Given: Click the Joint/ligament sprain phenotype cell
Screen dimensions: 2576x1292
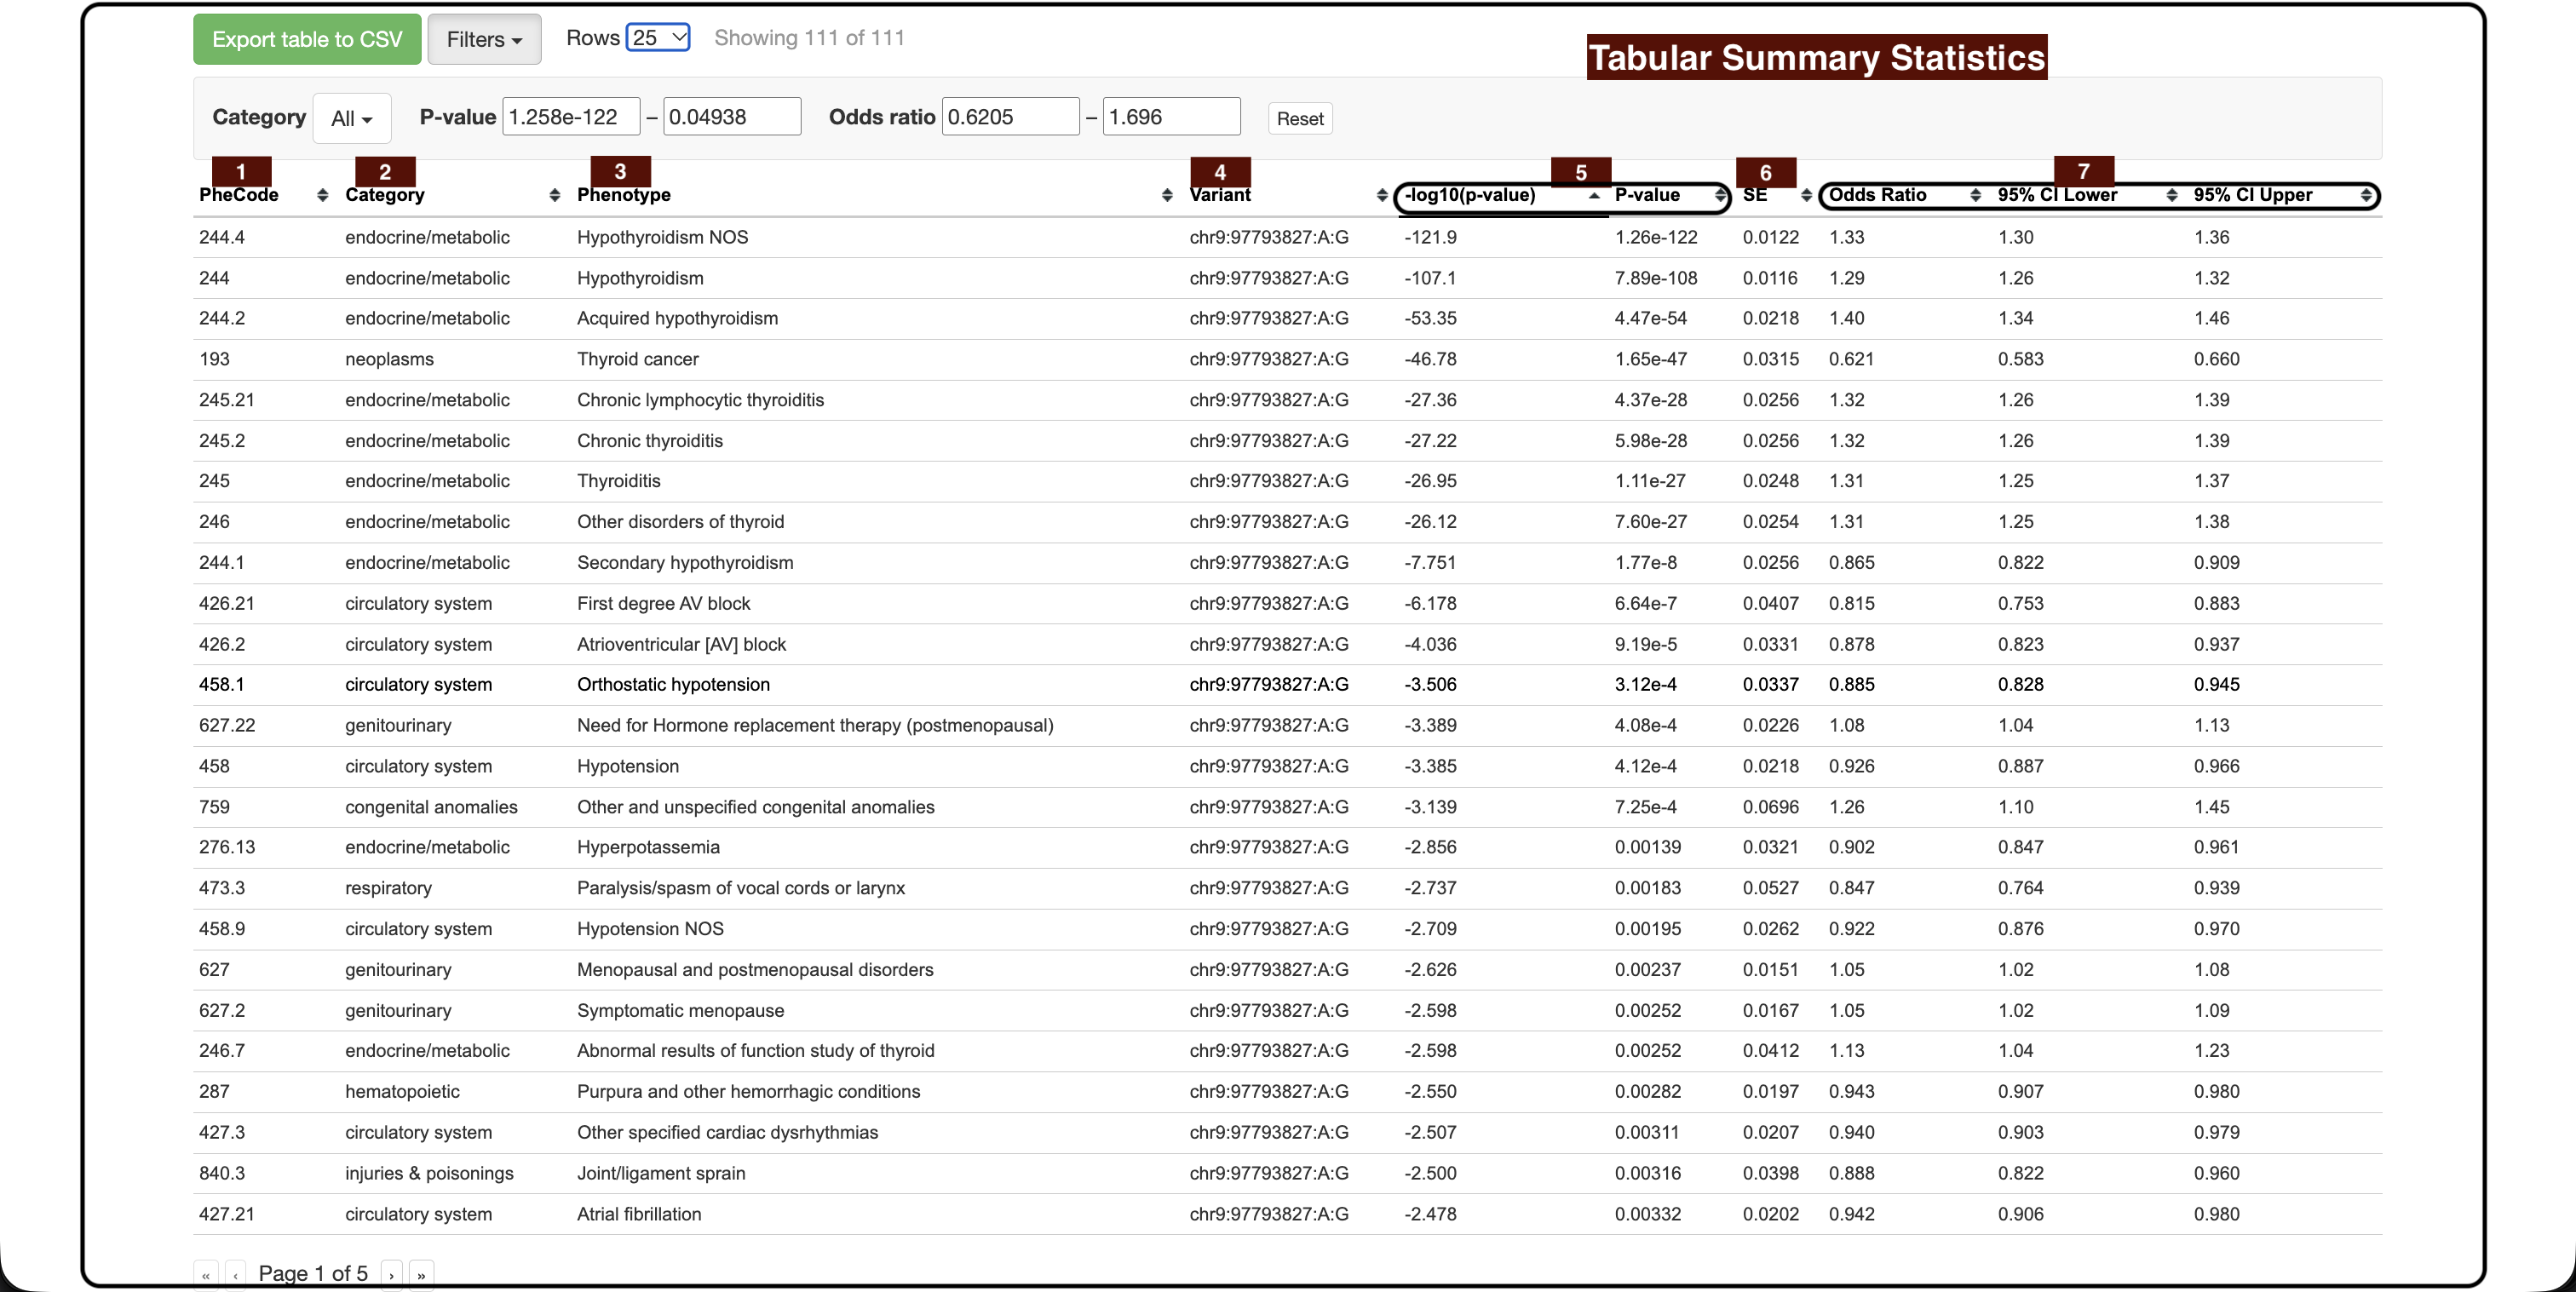Looking at the screenshot, I should [661, 1173].
